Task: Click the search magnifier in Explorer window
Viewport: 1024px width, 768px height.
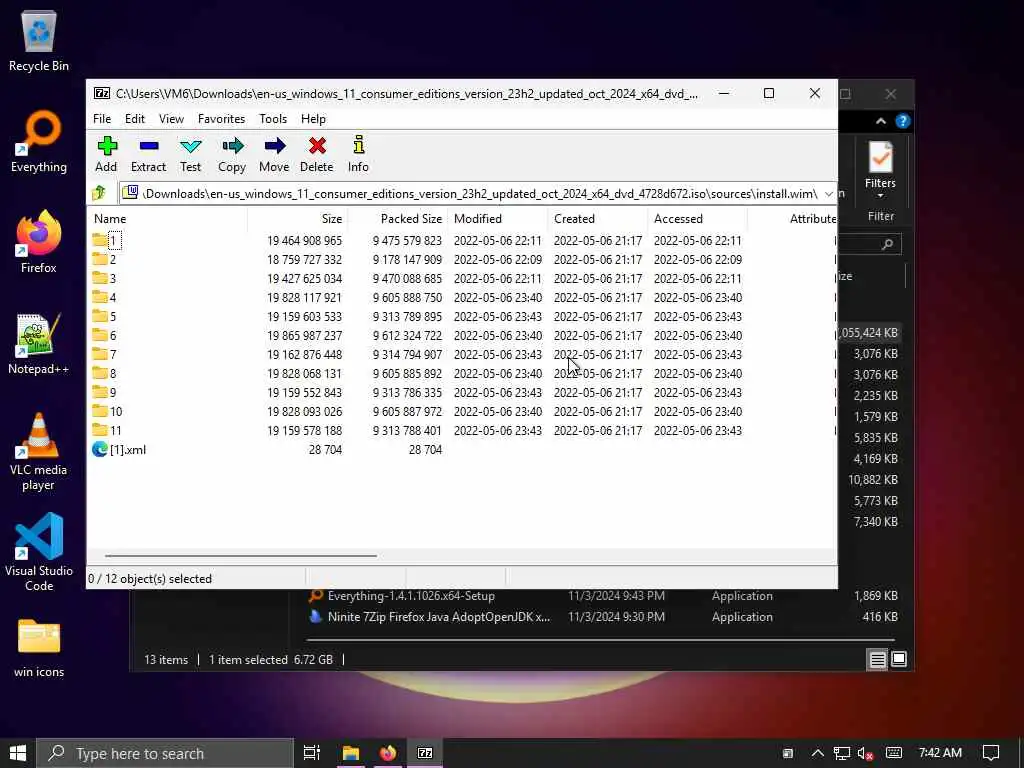Action: pyautogui.click(x=887, y=244)
